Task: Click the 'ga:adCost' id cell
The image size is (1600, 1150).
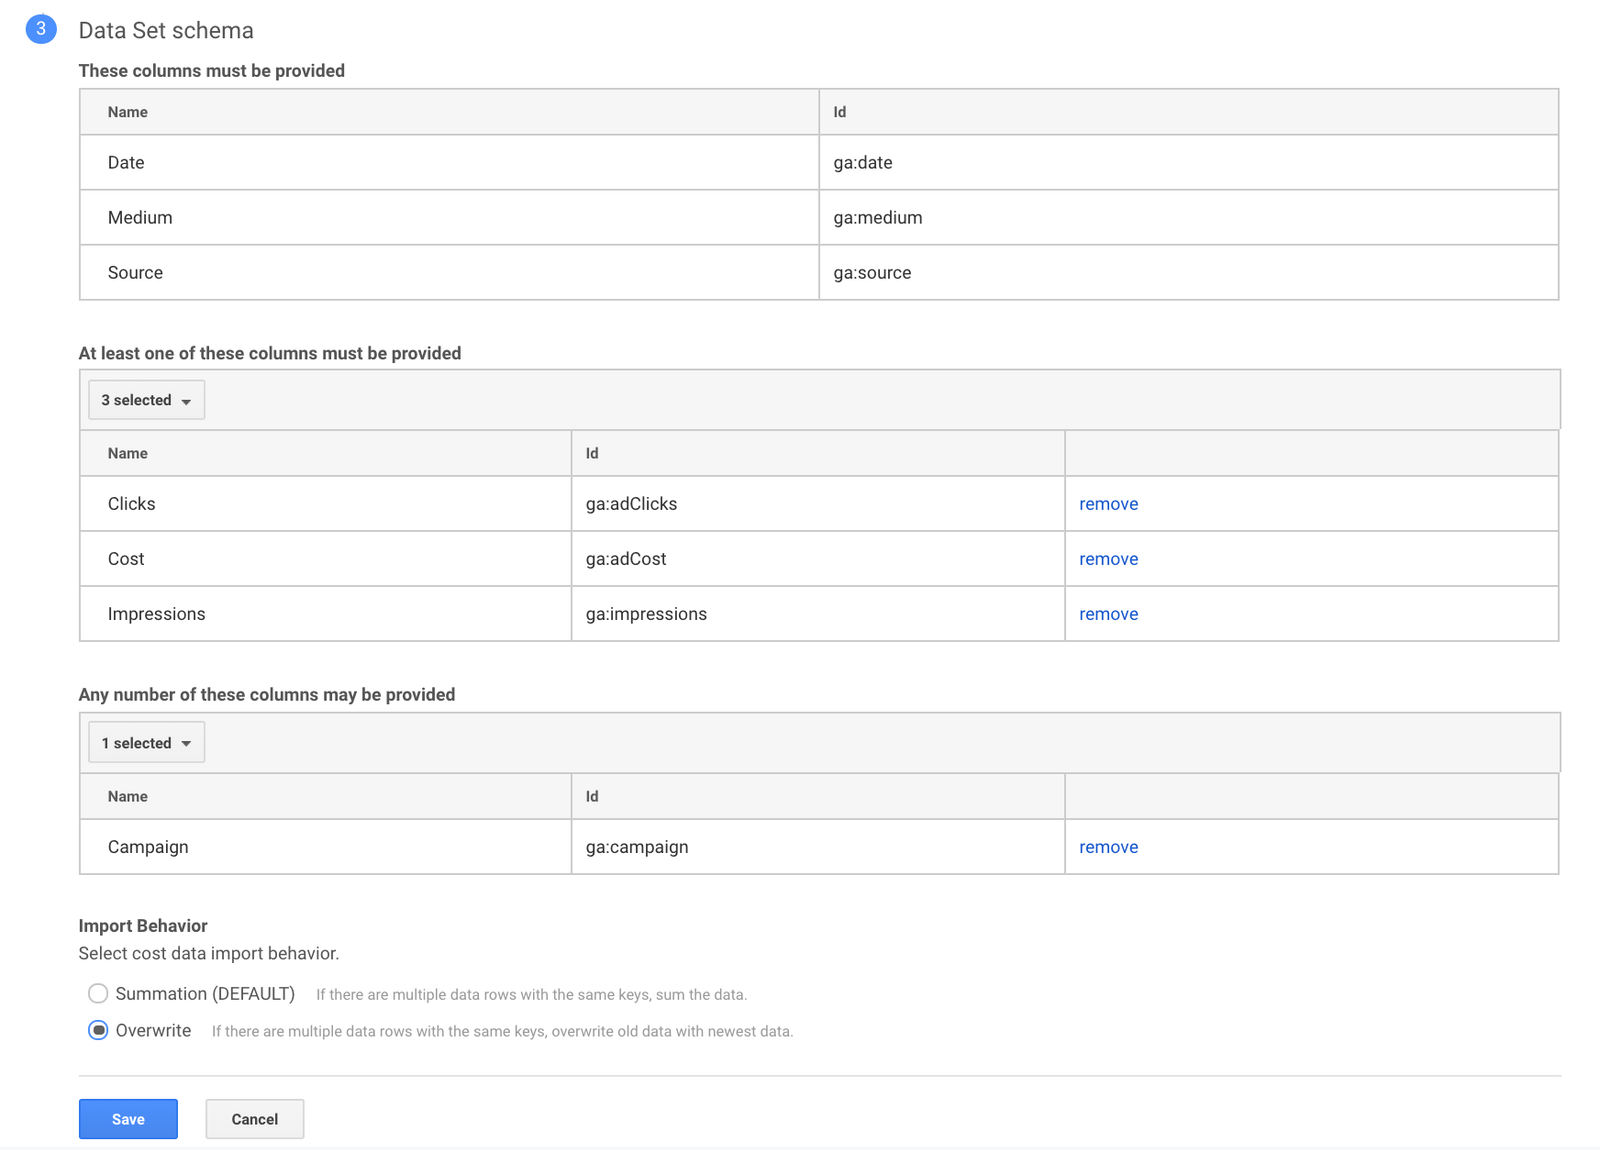Action: (x=818, y=559)
